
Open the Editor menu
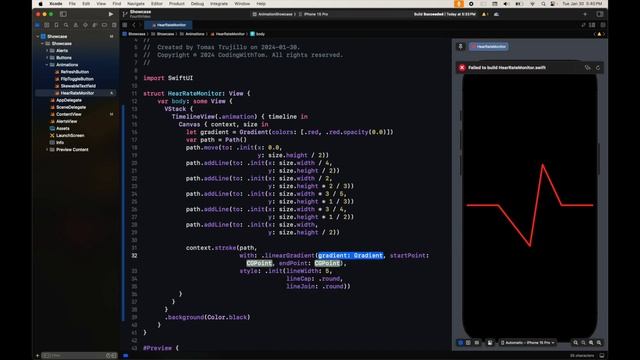pos(157,4)
